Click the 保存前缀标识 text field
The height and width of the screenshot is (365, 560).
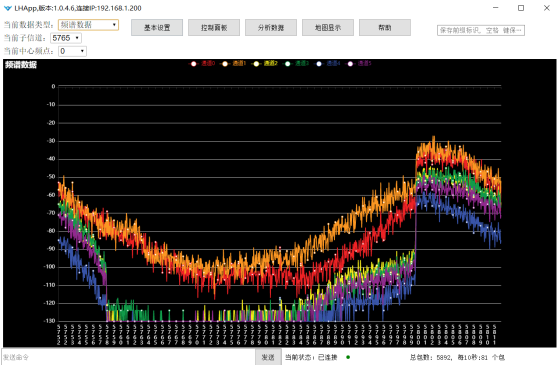[481, 30]
